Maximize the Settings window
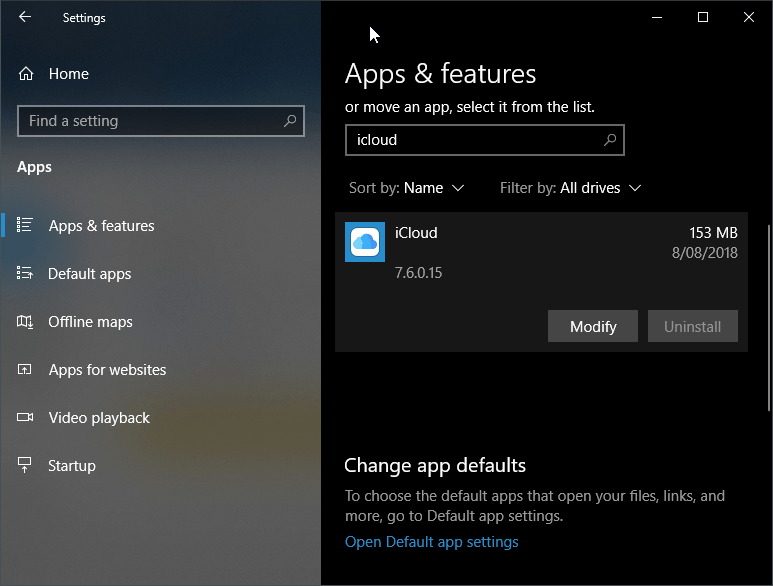 703,17
